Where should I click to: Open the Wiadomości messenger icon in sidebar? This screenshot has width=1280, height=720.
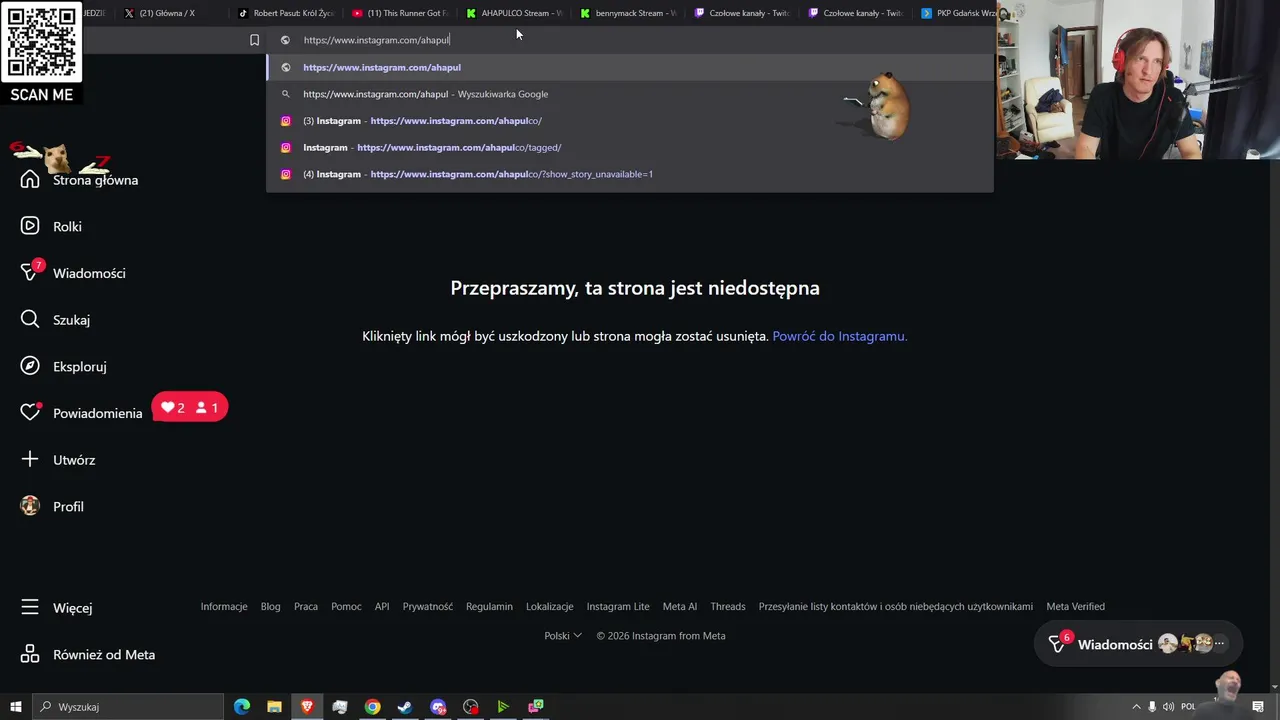click(x=30, y=273)
